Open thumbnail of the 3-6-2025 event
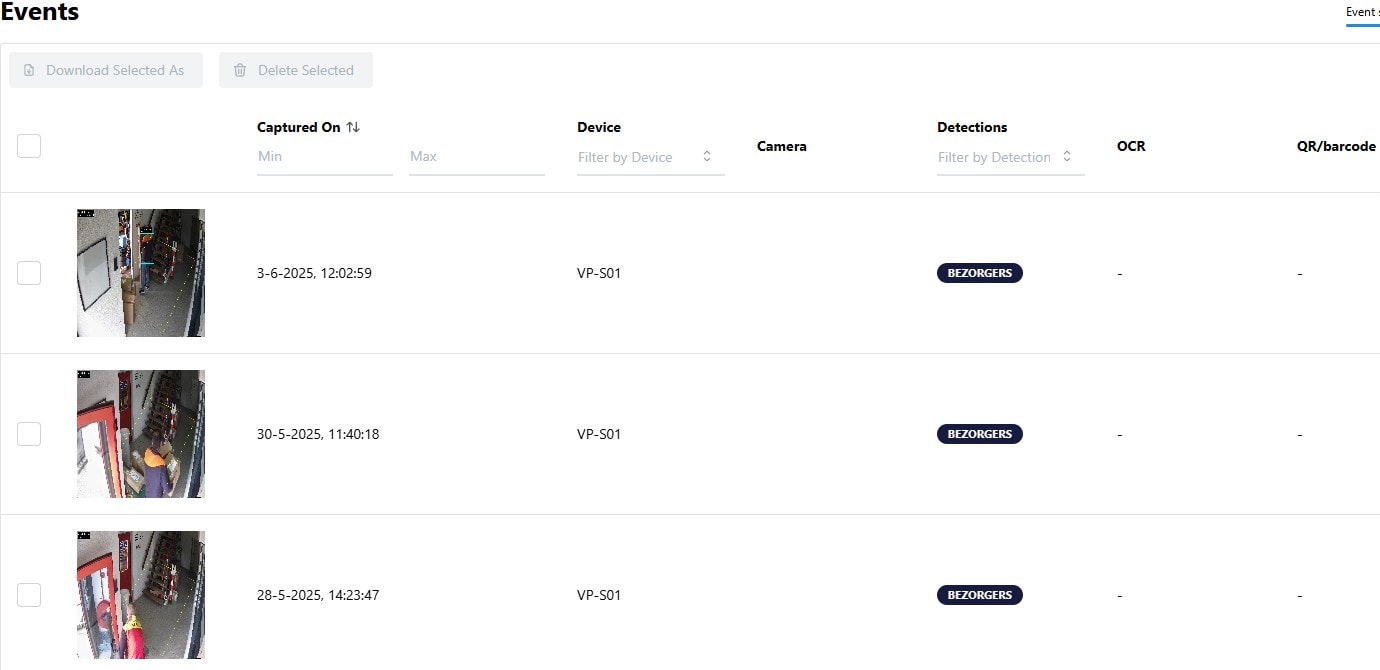The height and width of the screenshot is (670, 1380). tap(141, 273)
